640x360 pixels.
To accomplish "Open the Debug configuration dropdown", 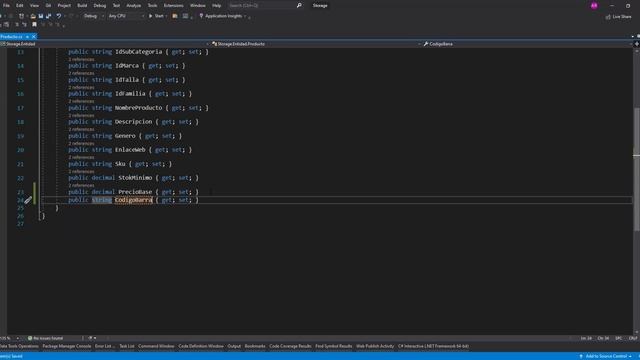I will pos(93,16).
